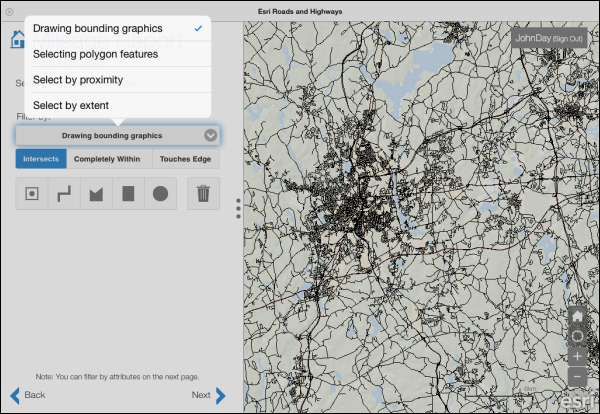Choose Select by extent option
Viewport: 600px width, 414px height.
click(71, 105)
